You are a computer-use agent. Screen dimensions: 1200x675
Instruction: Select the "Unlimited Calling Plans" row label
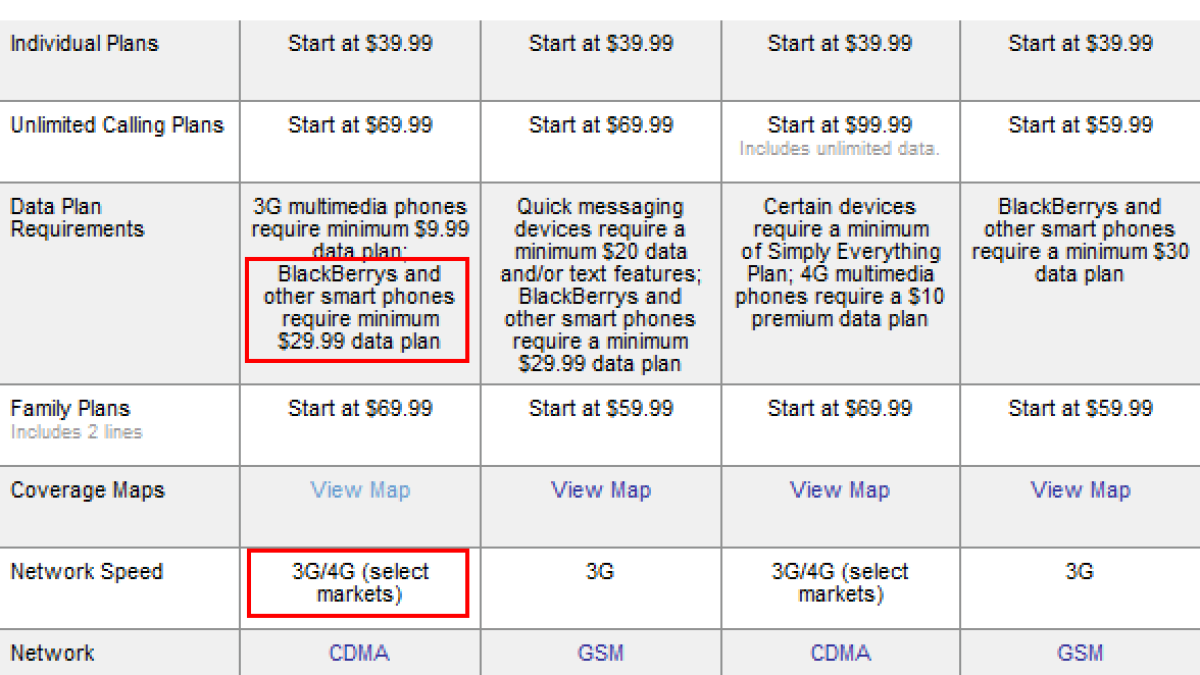(x=117, y=125)
